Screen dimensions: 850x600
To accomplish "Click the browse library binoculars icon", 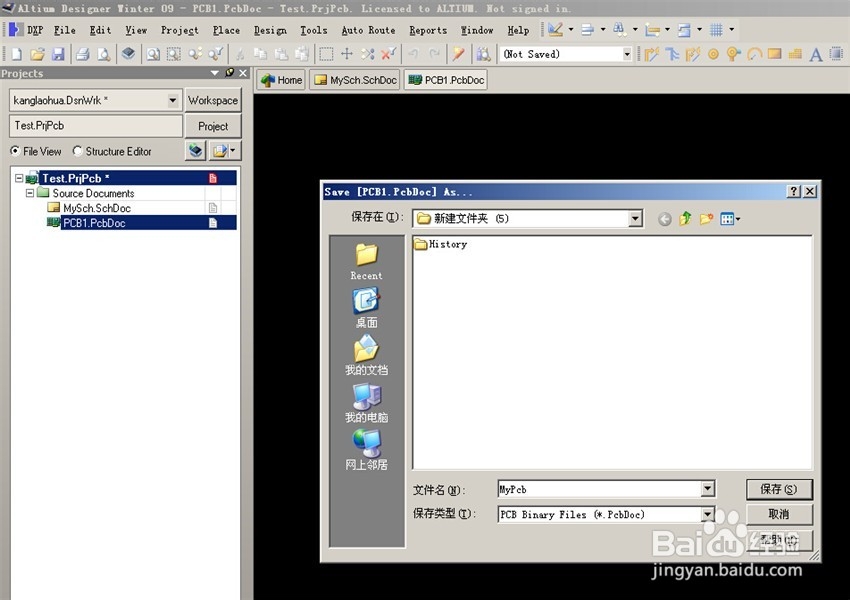I will coord(484,54).
